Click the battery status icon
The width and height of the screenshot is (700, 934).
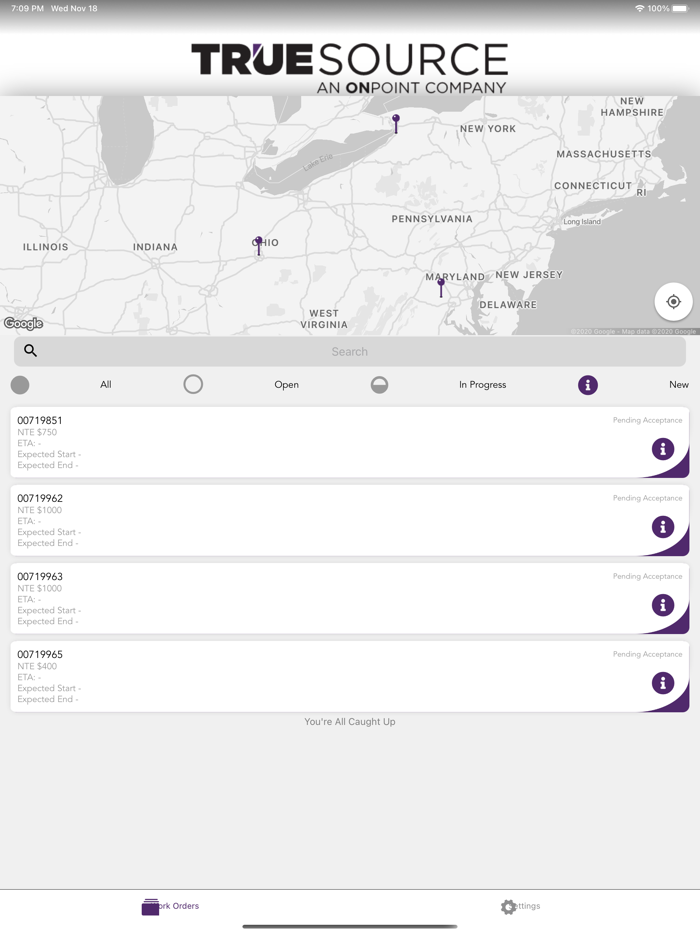coord(680,8)
